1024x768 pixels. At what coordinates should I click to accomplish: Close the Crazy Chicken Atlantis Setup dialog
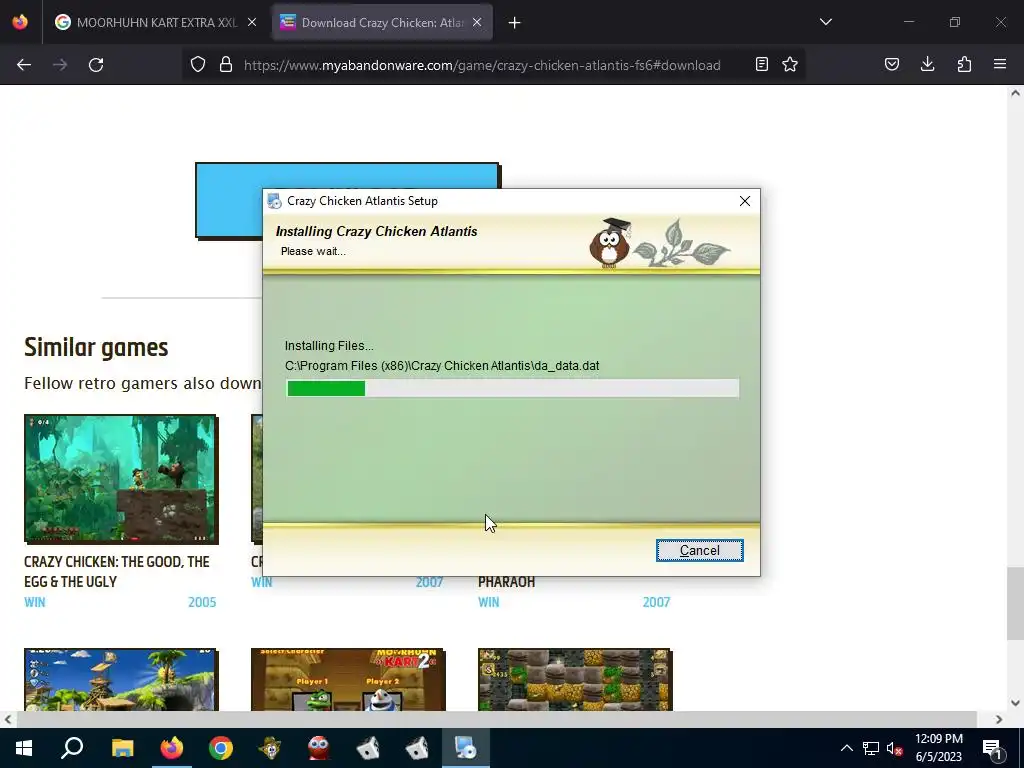pos(744,201)
